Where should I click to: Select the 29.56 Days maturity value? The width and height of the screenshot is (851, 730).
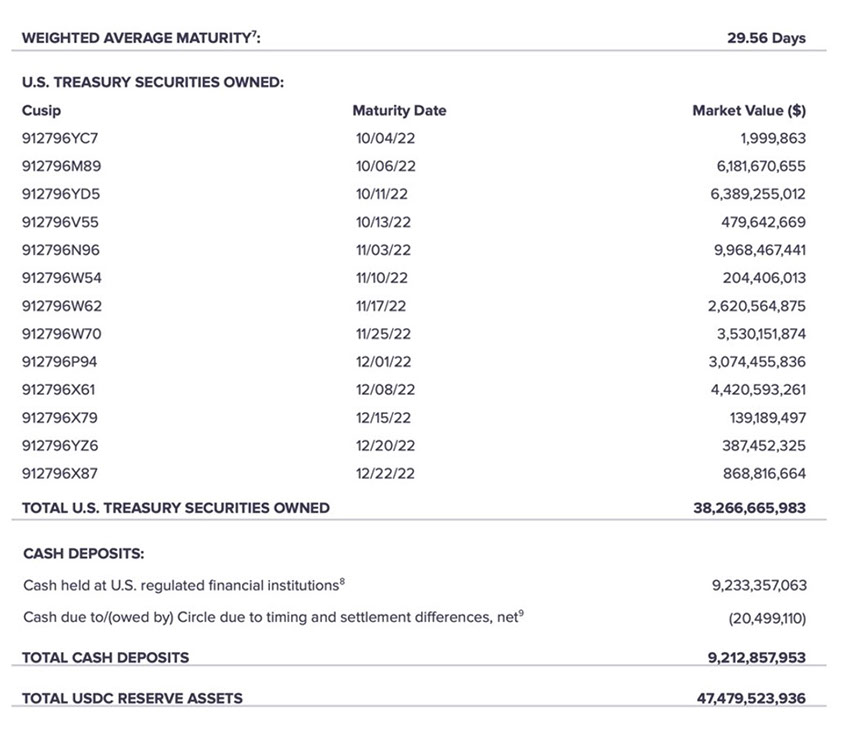click(766, 38)
